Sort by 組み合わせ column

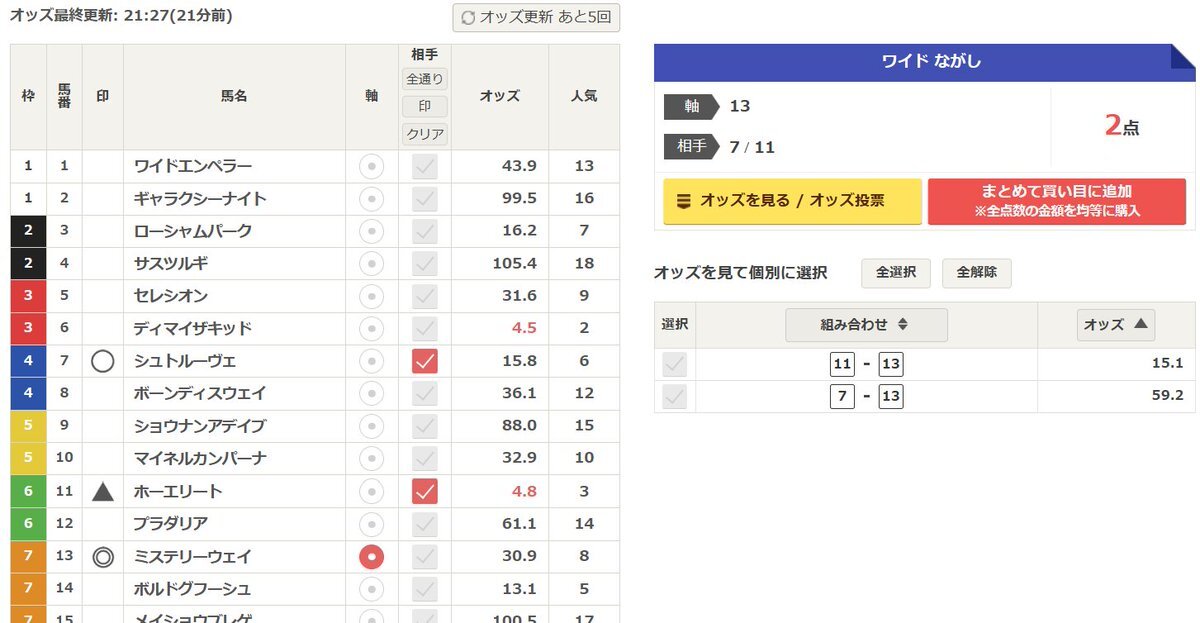coord(866,324)
